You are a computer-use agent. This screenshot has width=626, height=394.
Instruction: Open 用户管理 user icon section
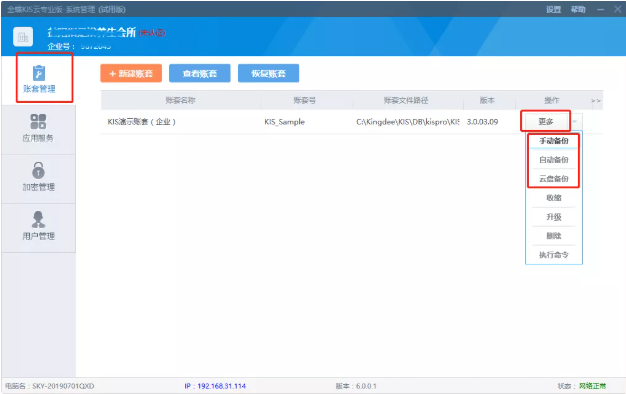pyautogui.click(x=38, y=226)
